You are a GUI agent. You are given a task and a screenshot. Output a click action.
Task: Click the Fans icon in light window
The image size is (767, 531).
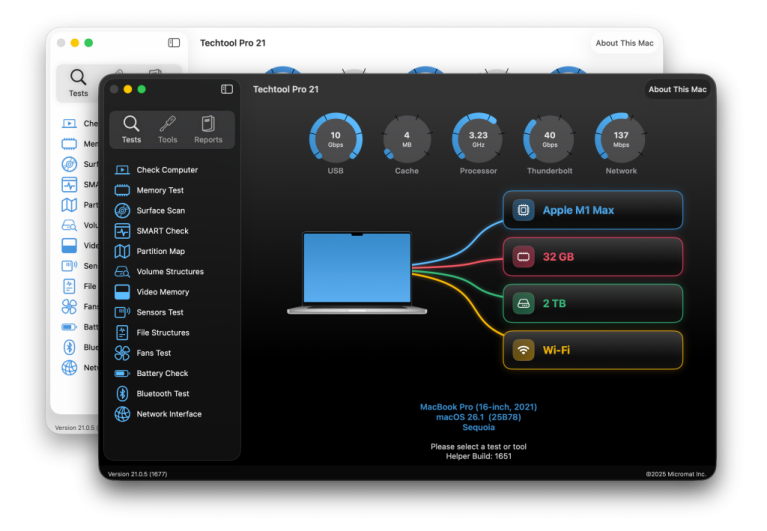click(69, 307)
